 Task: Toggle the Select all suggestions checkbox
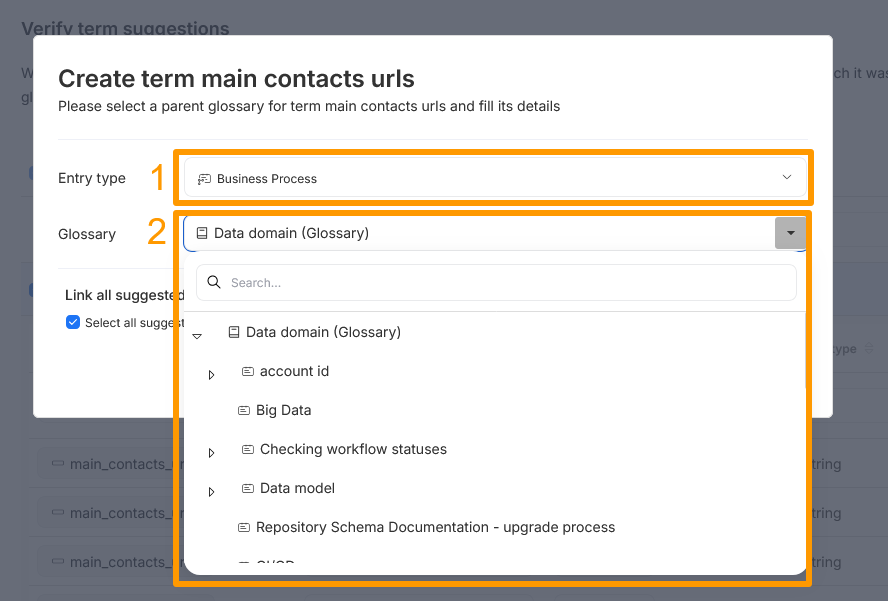[73, 322]
